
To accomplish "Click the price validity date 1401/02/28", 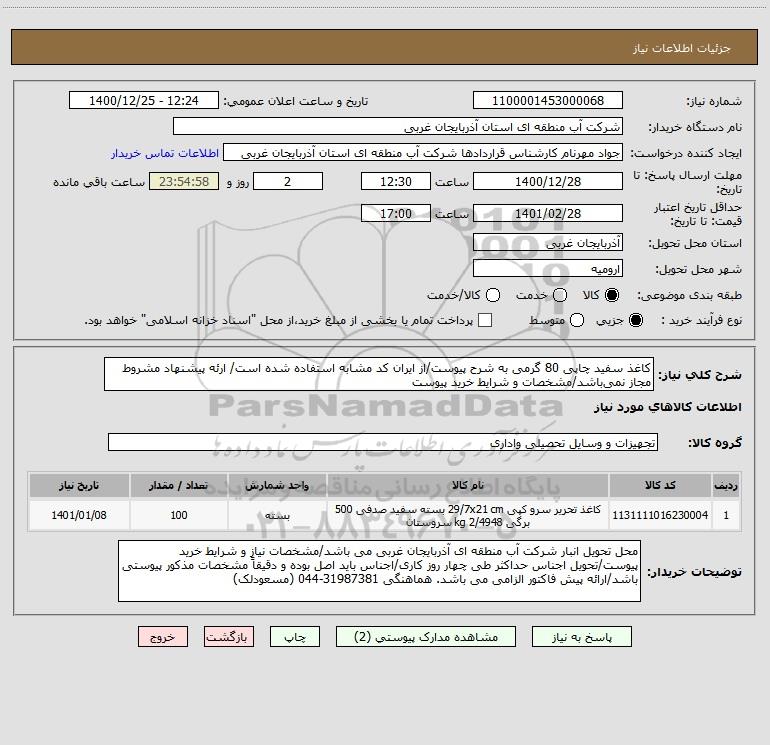I will pos(548,213).
